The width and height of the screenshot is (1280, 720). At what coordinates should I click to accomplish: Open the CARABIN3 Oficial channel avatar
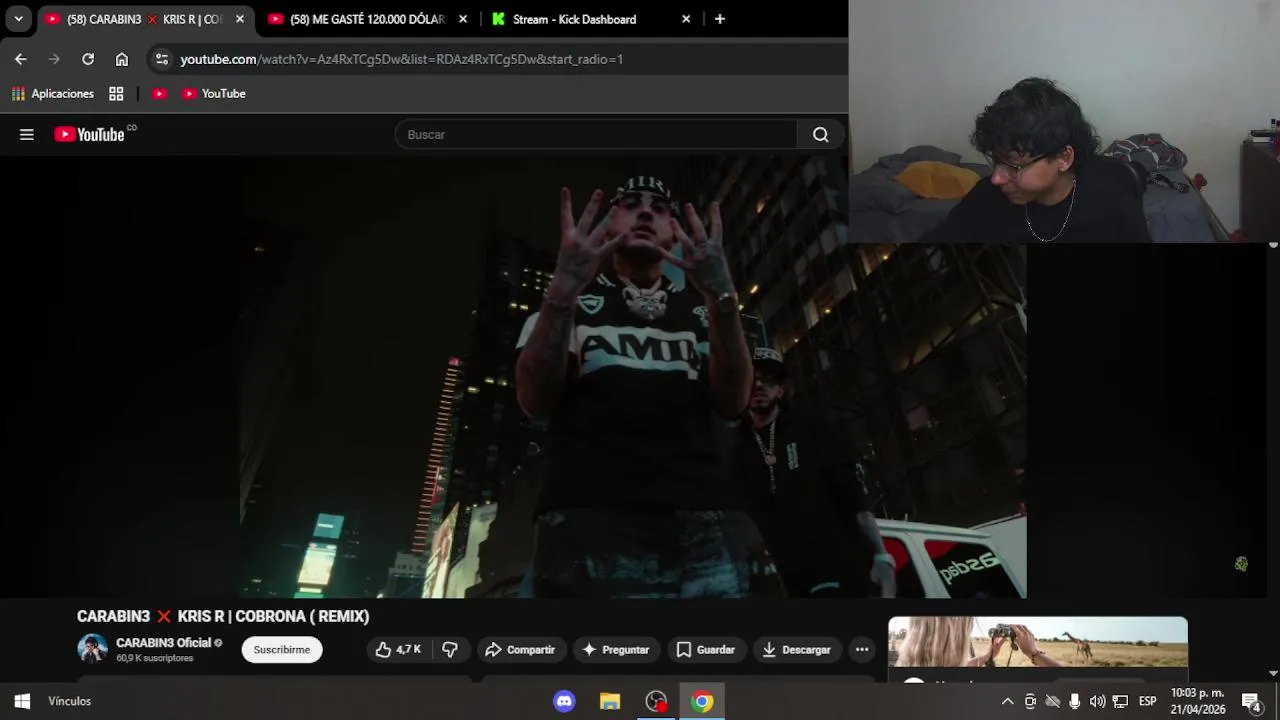[x=92, y=649]
